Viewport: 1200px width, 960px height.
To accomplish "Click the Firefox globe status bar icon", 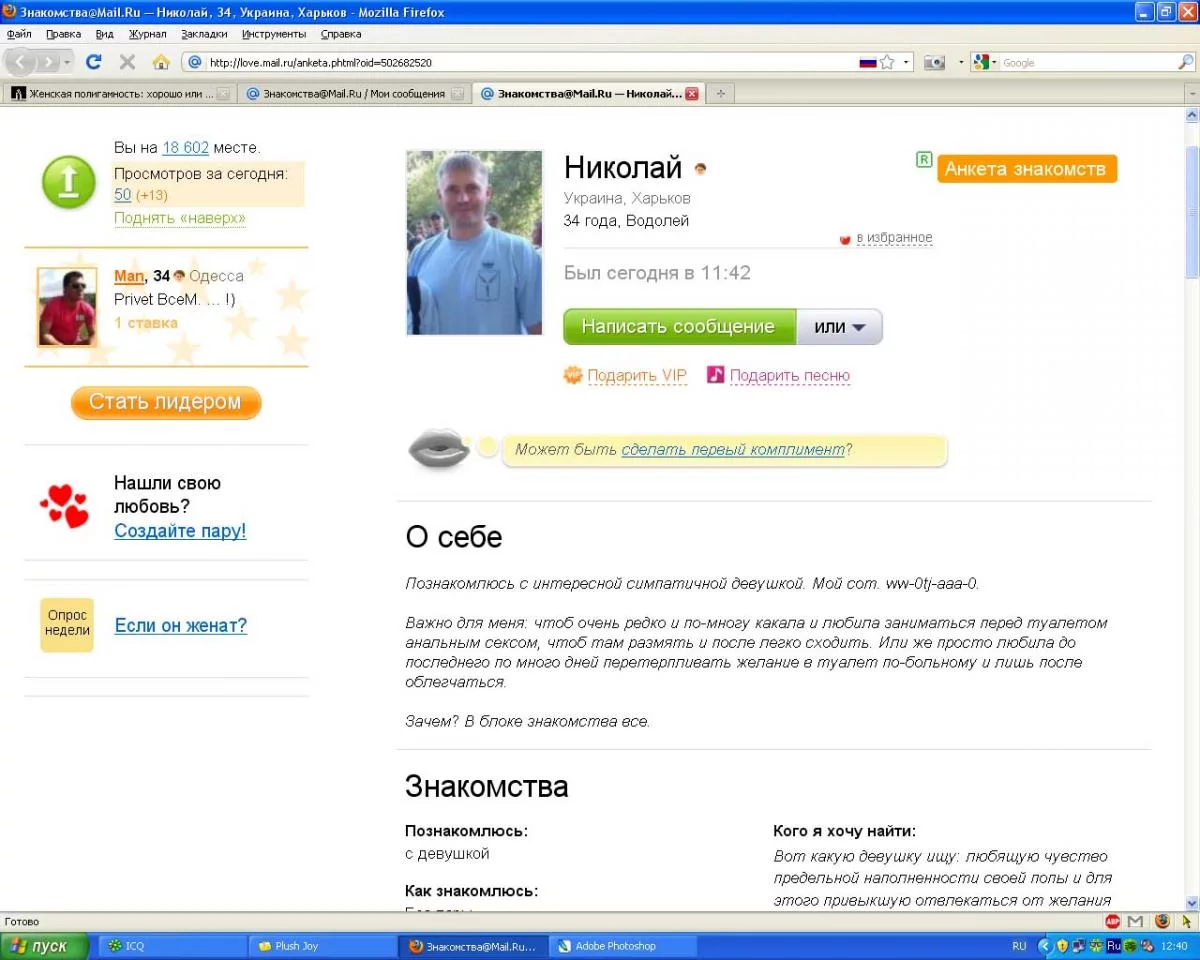I will coord(1161,921).
